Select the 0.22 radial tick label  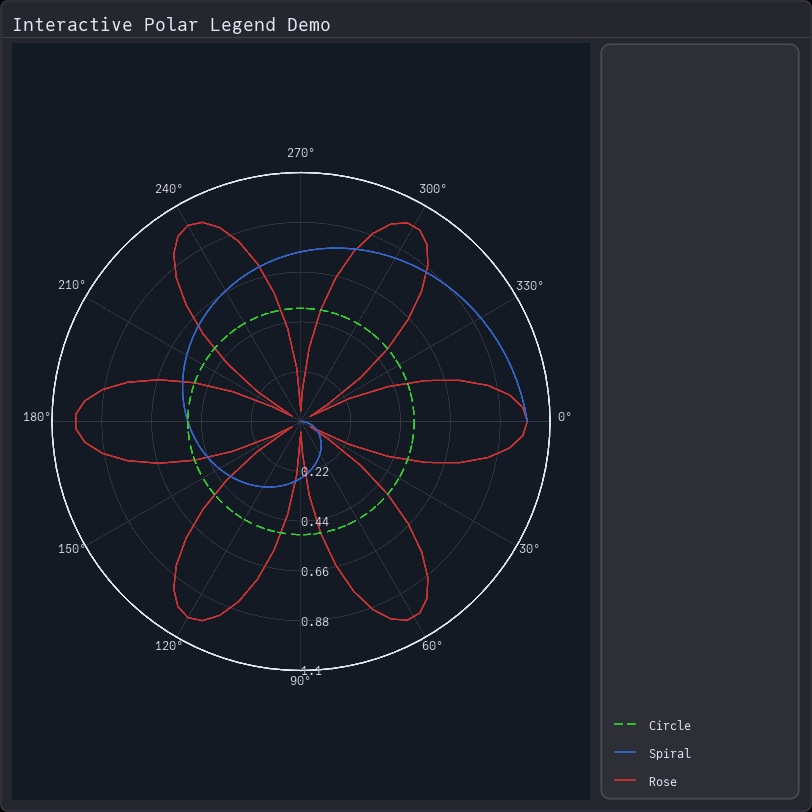315,472
